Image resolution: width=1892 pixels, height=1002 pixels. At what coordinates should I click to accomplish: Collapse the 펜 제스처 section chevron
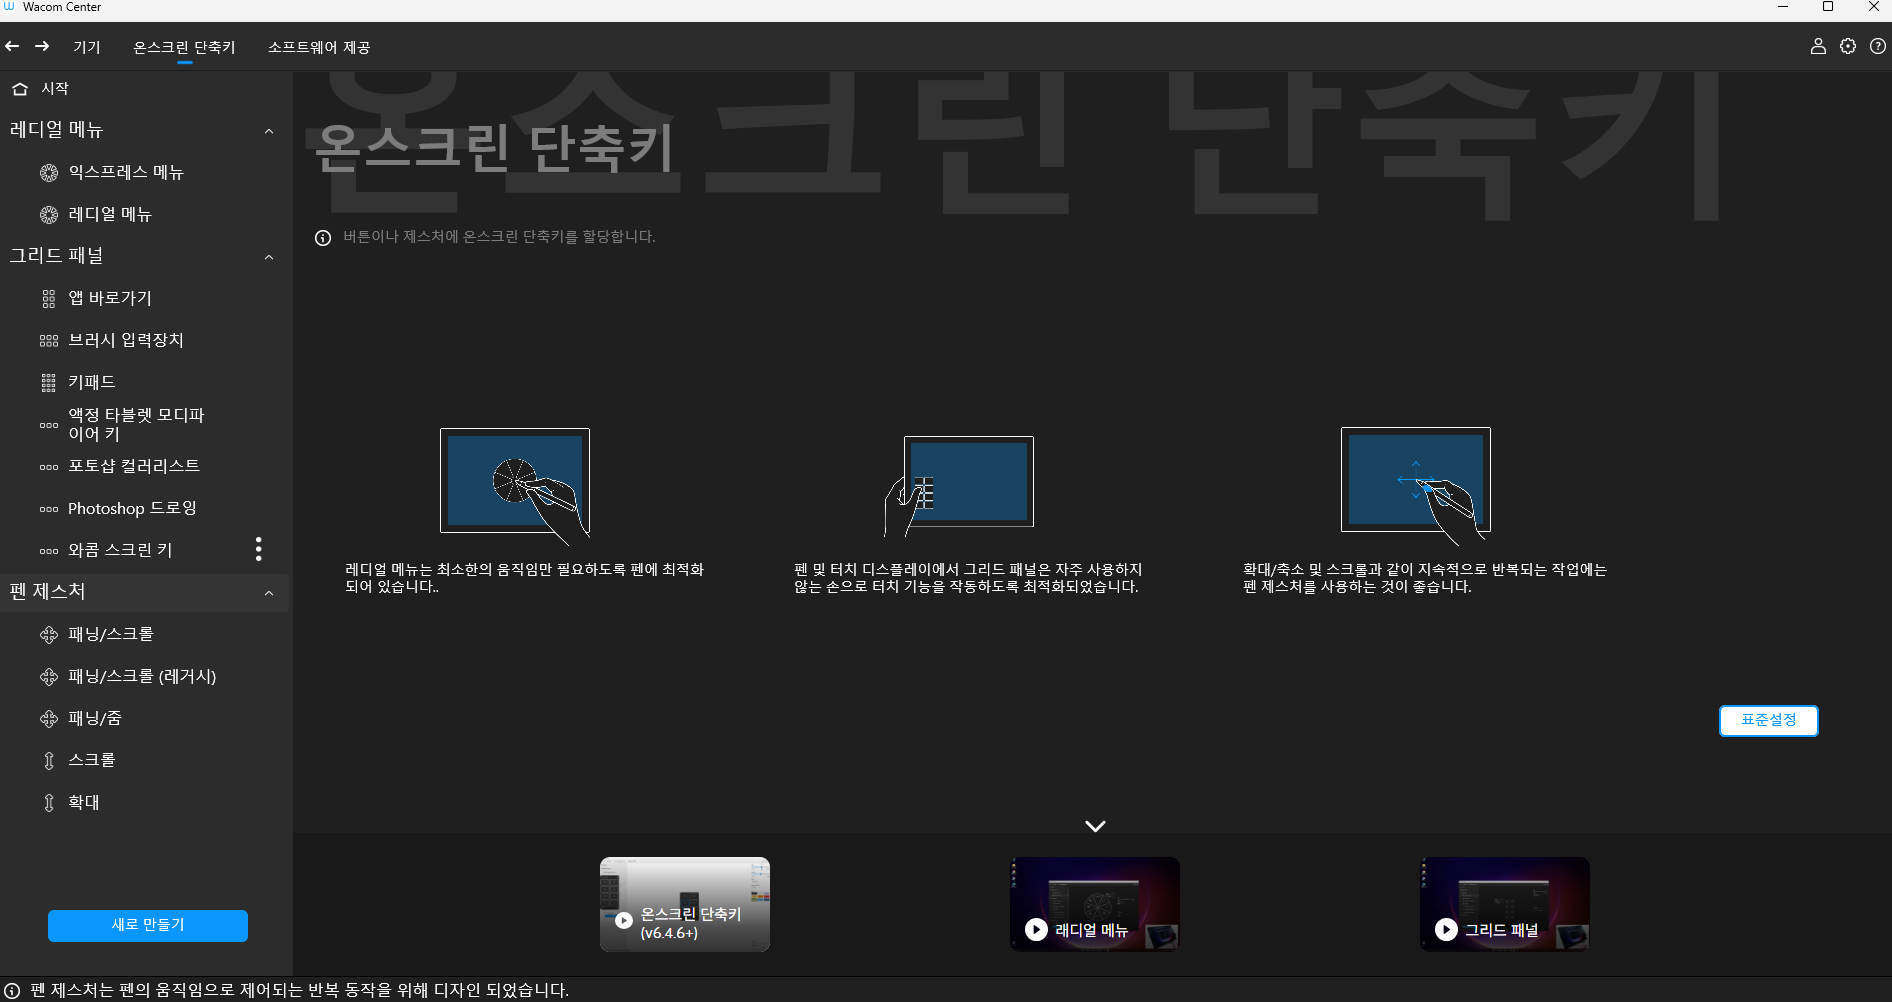click(269, 593)
